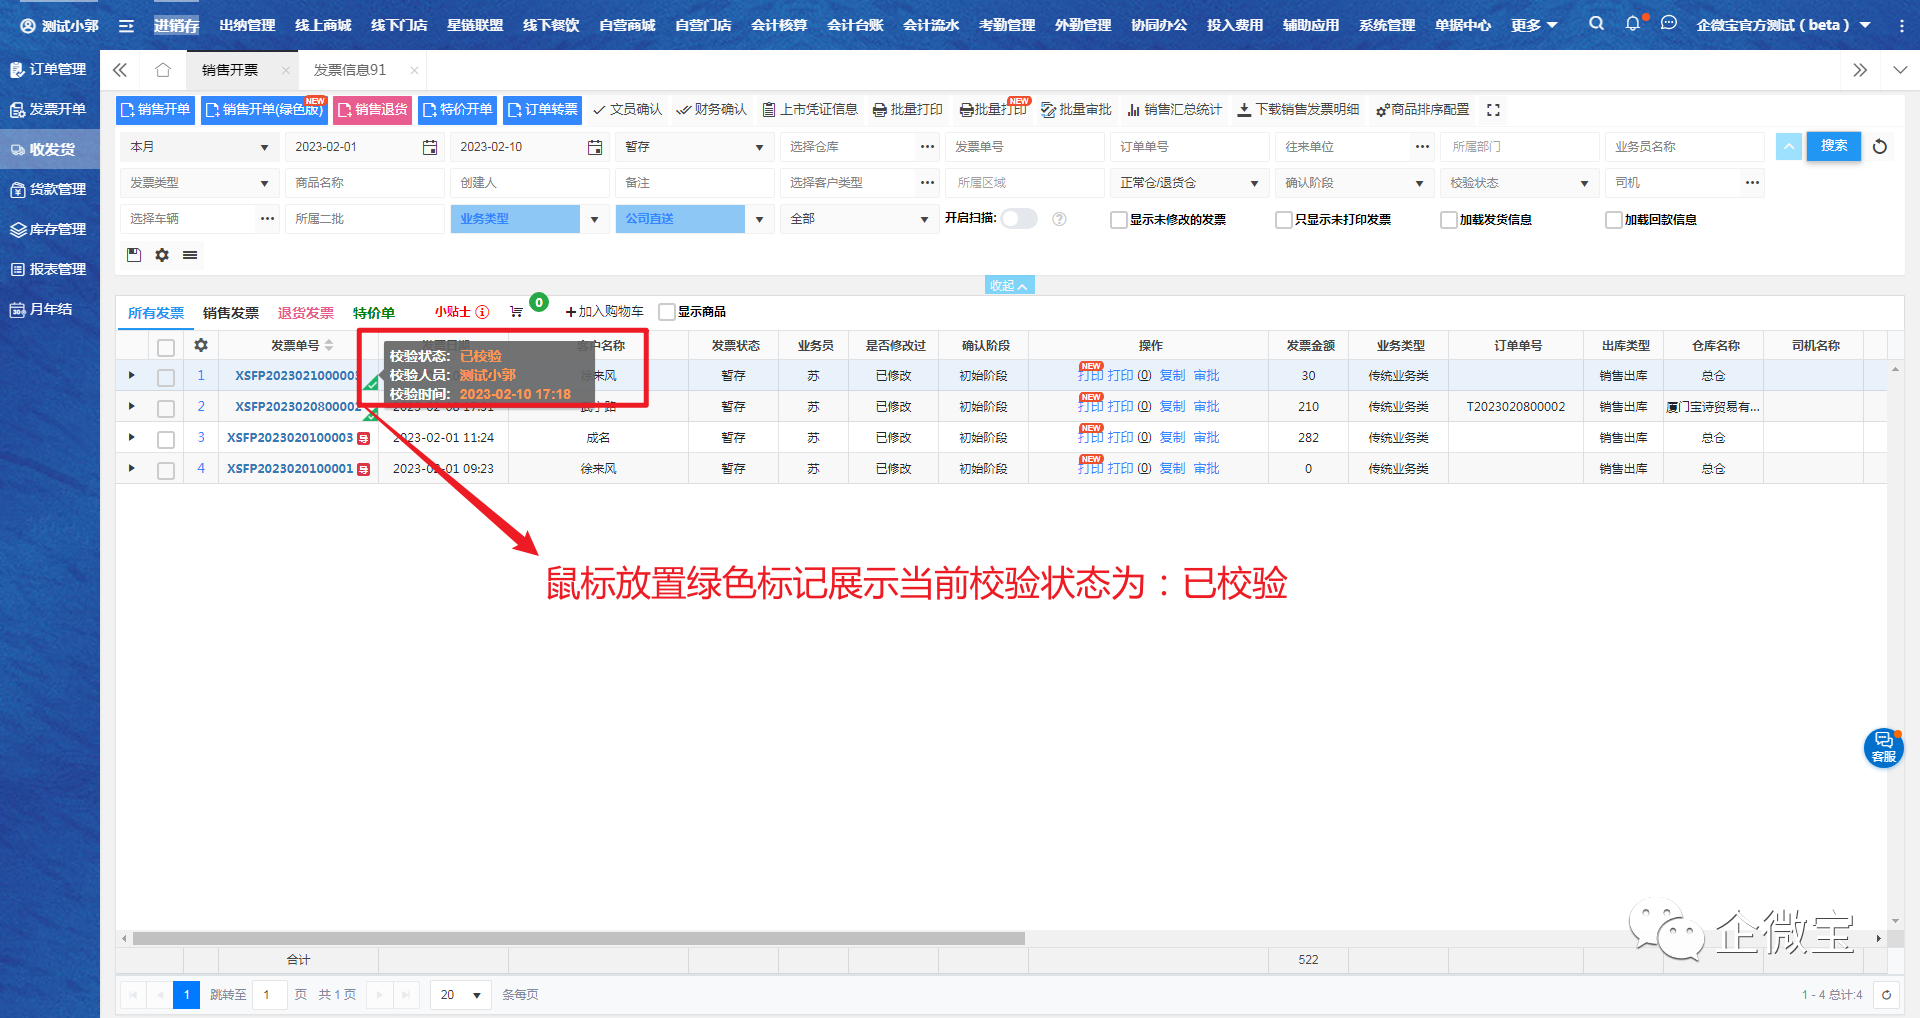Open 会计核算 in the top menu

[x=778, y=25]
